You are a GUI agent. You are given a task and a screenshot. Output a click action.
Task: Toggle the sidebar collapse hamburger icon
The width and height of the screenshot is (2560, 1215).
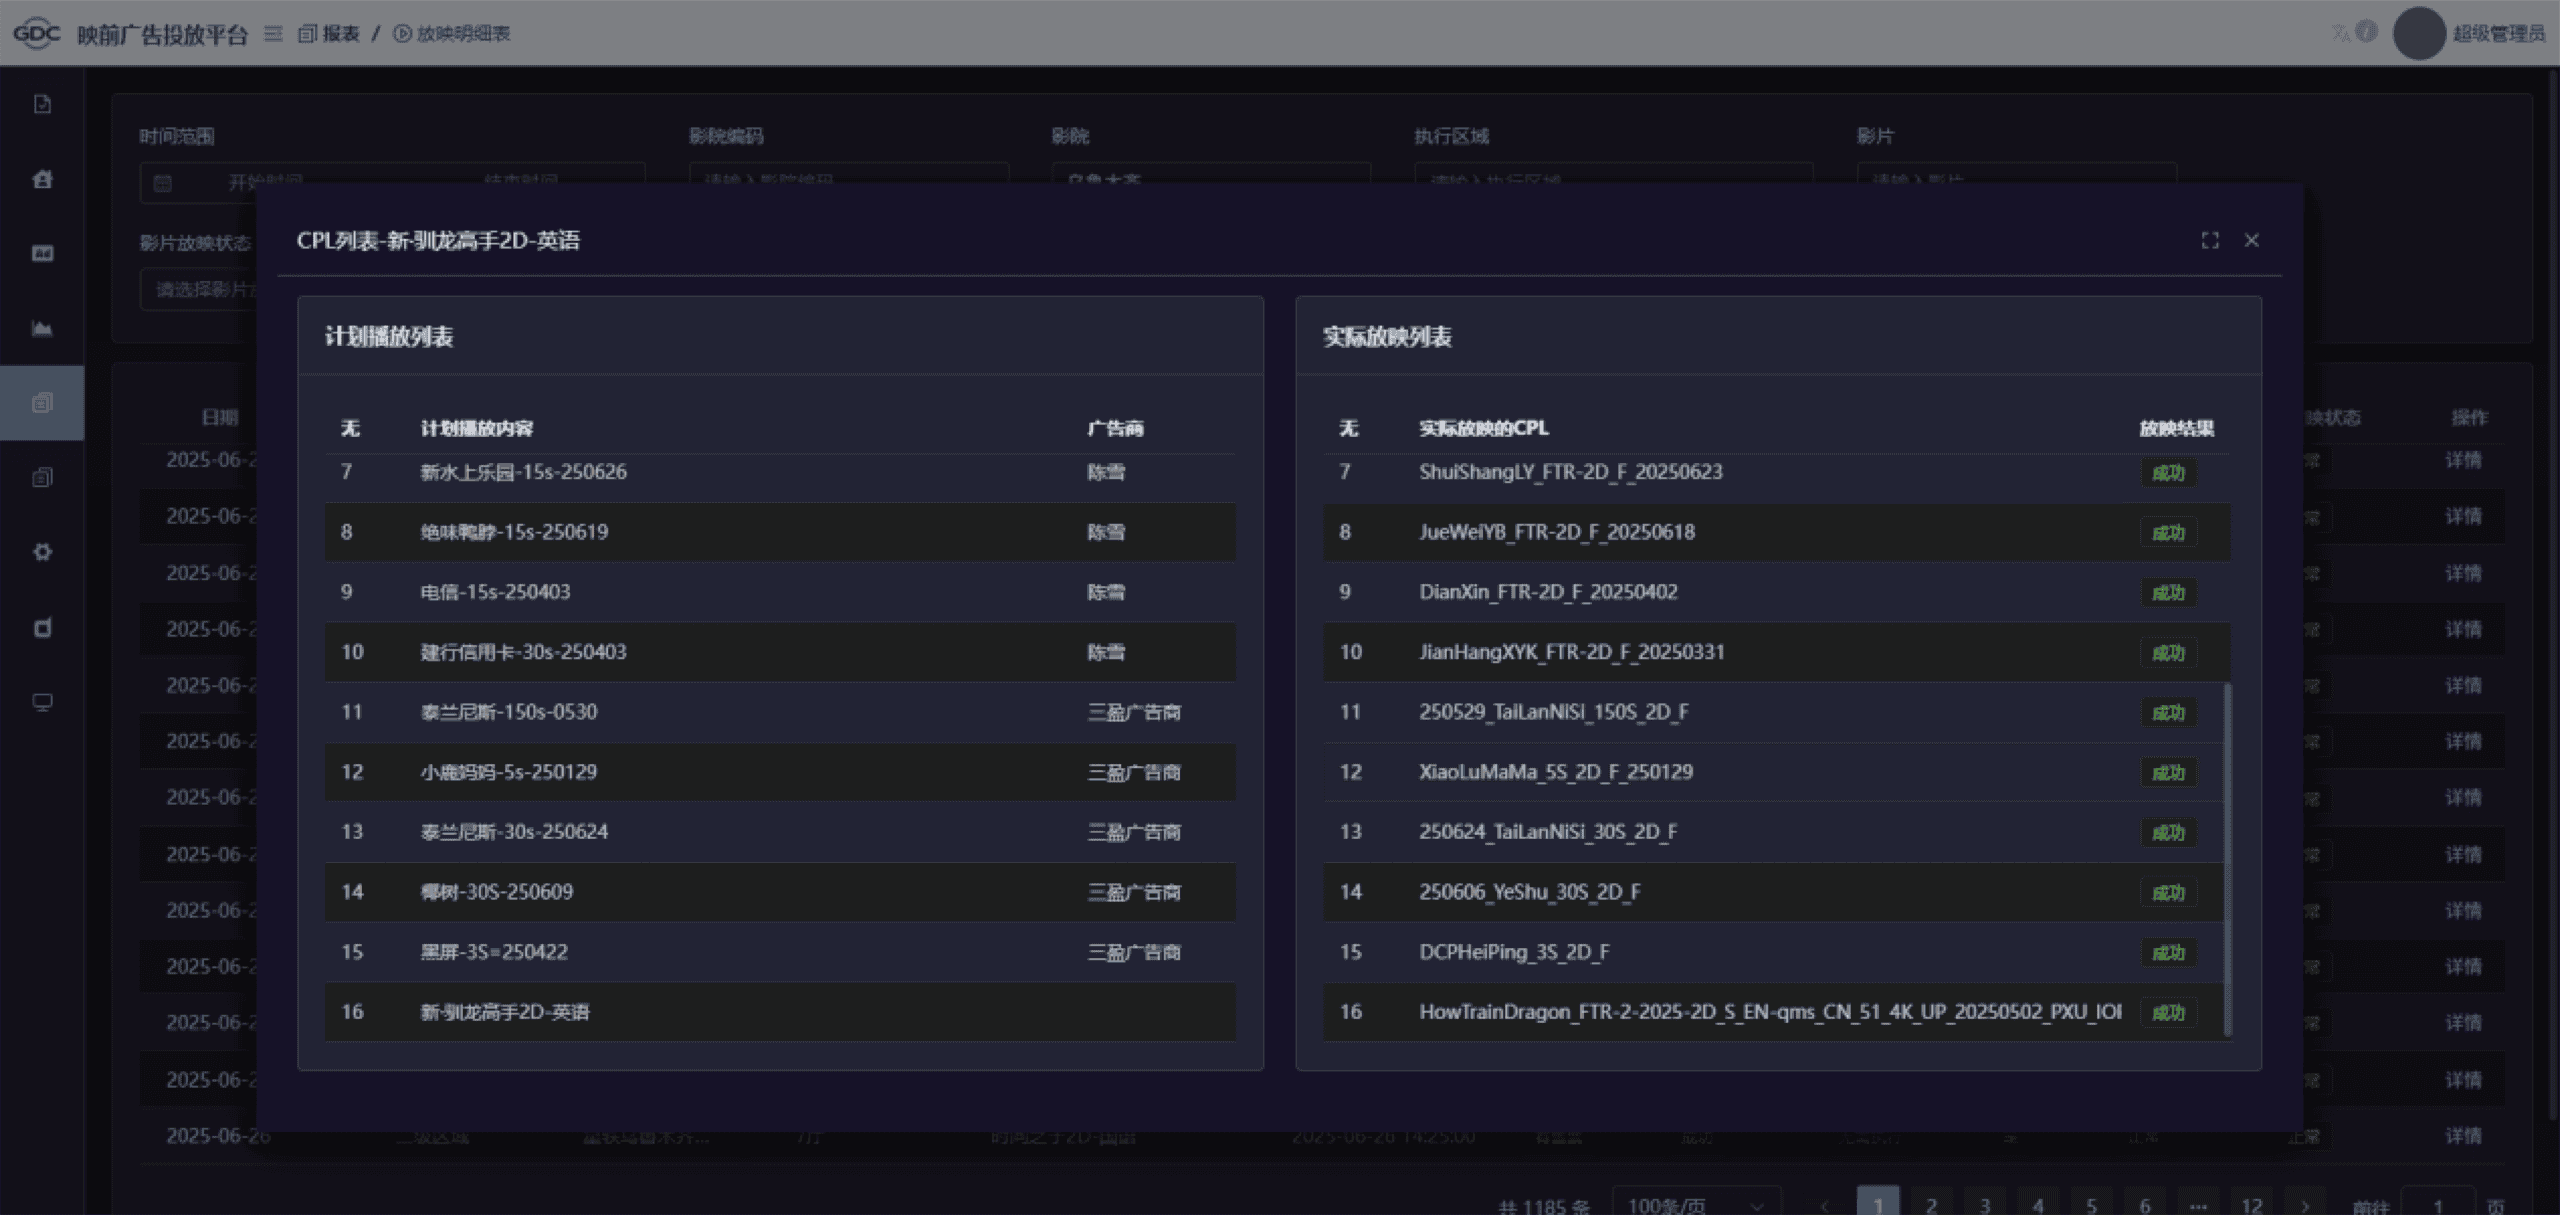(272, 34)
